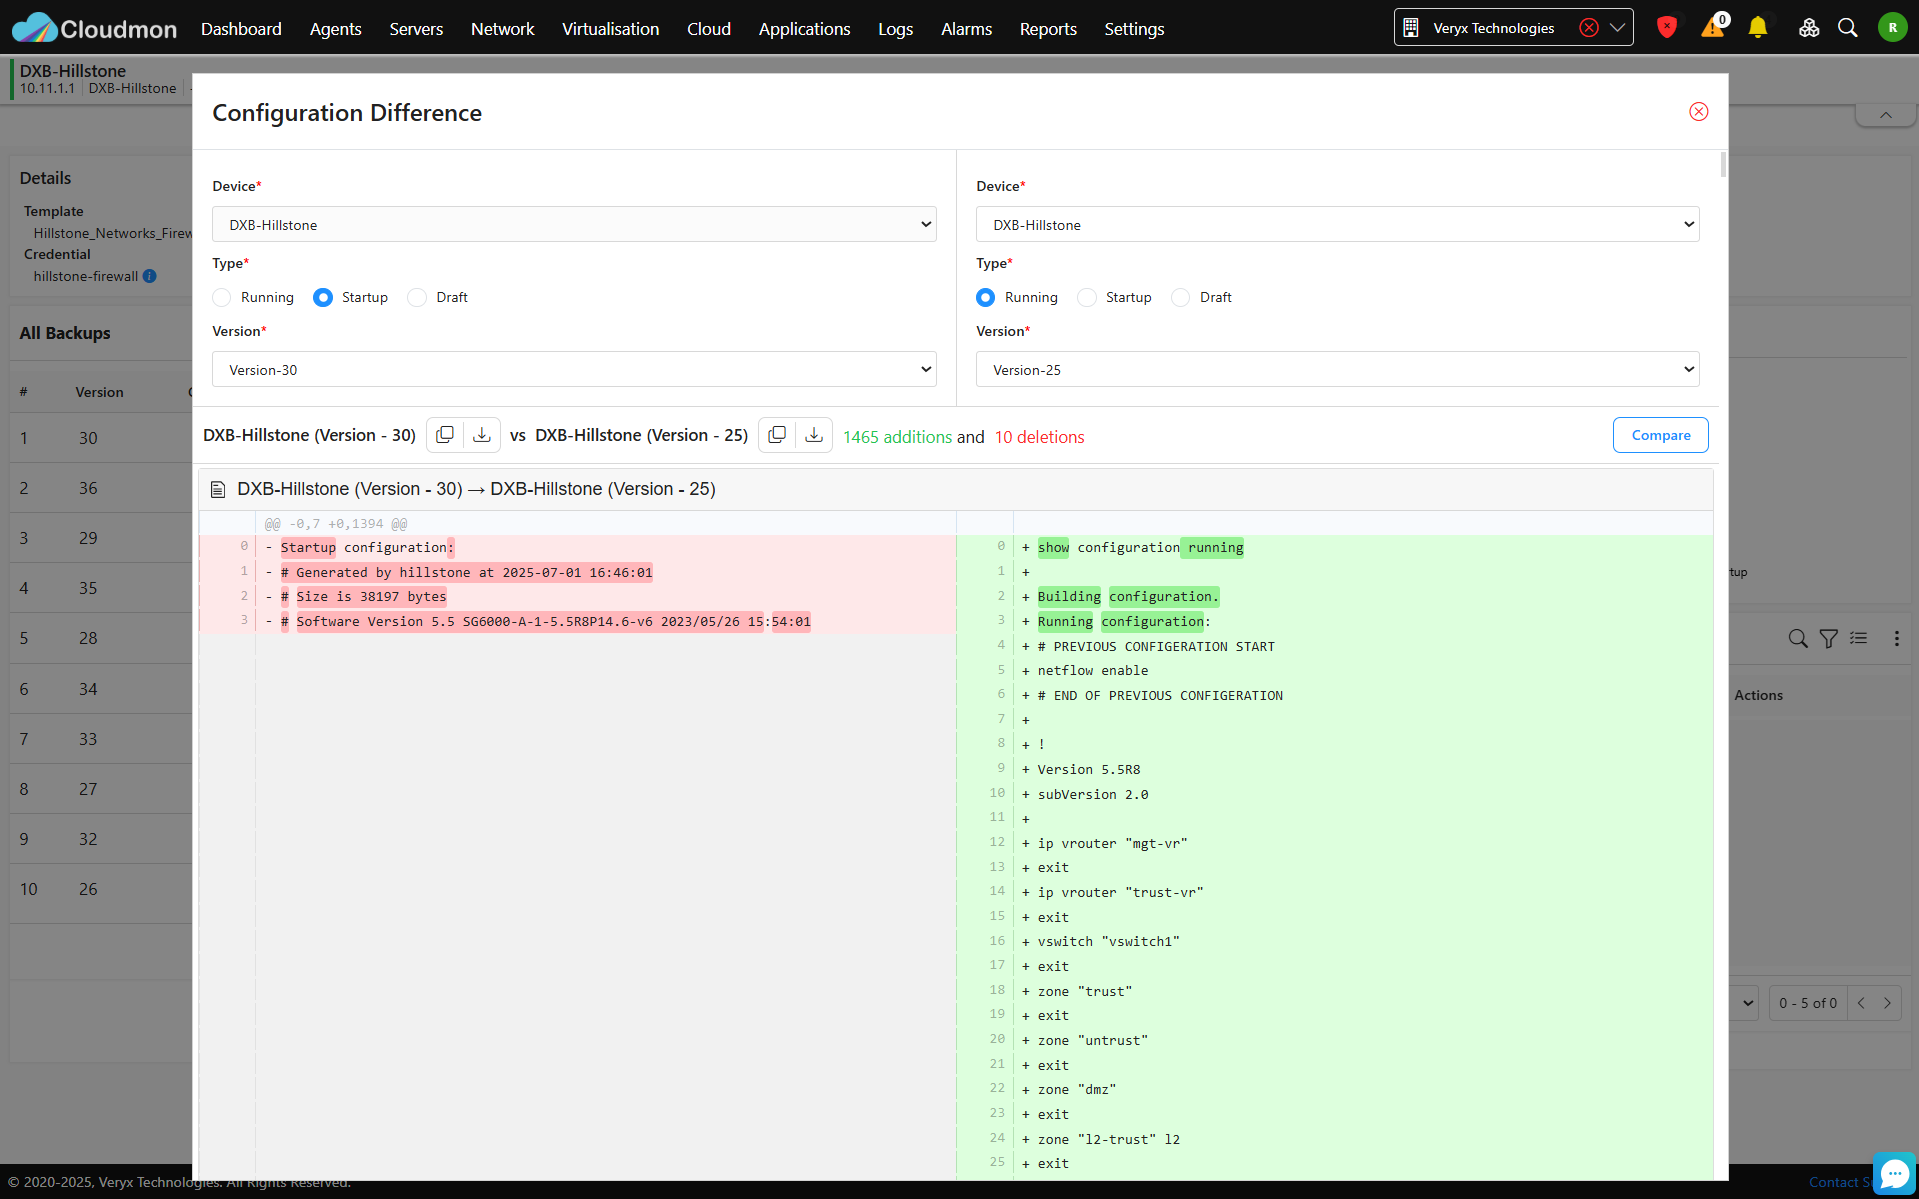
Task: Click the list view icon in backups panel
Action: pos(1859,638)
